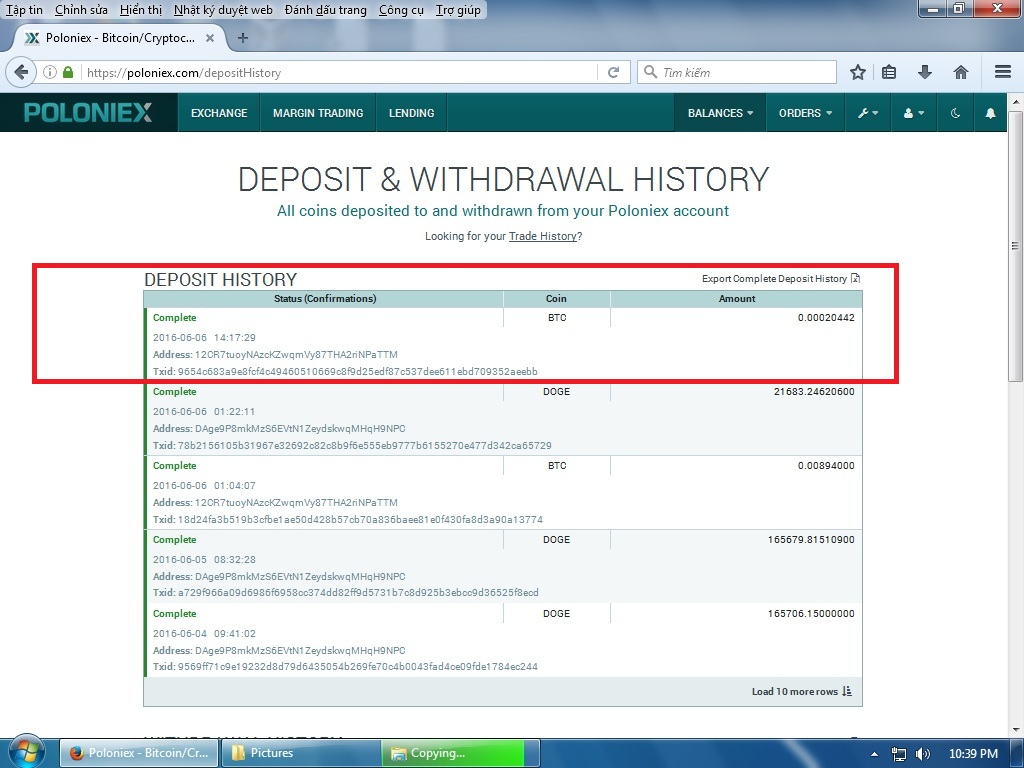Click the amount 0.00894000
This screenshot has width=1024, height=768.
tap(825, 465)
